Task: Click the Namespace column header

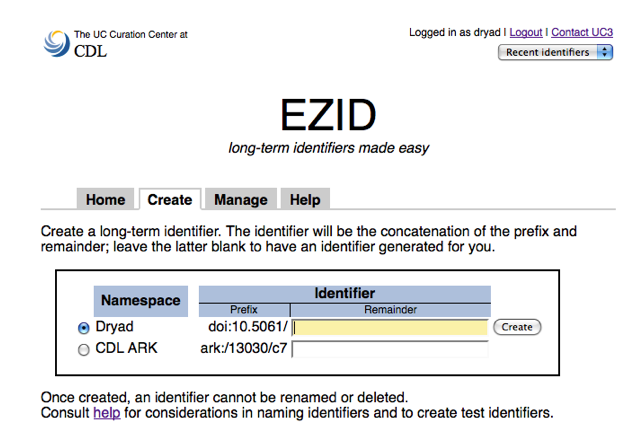Action: [x=141, y=301]
